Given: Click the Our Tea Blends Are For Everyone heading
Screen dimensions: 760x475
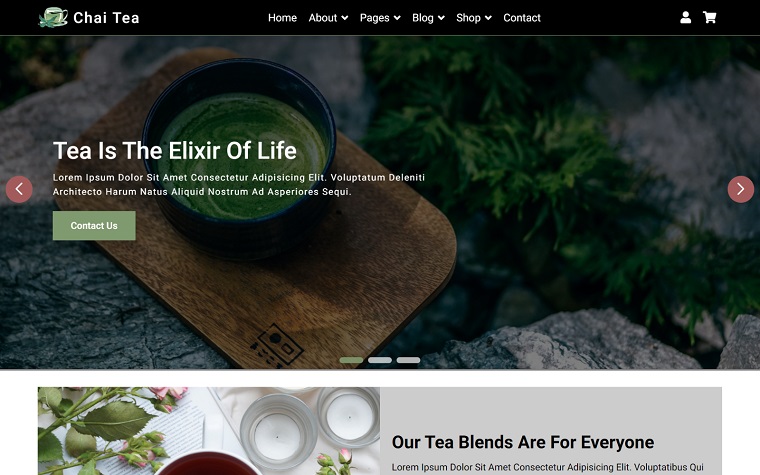Looking at the screenshot, I should pos(522,442).
